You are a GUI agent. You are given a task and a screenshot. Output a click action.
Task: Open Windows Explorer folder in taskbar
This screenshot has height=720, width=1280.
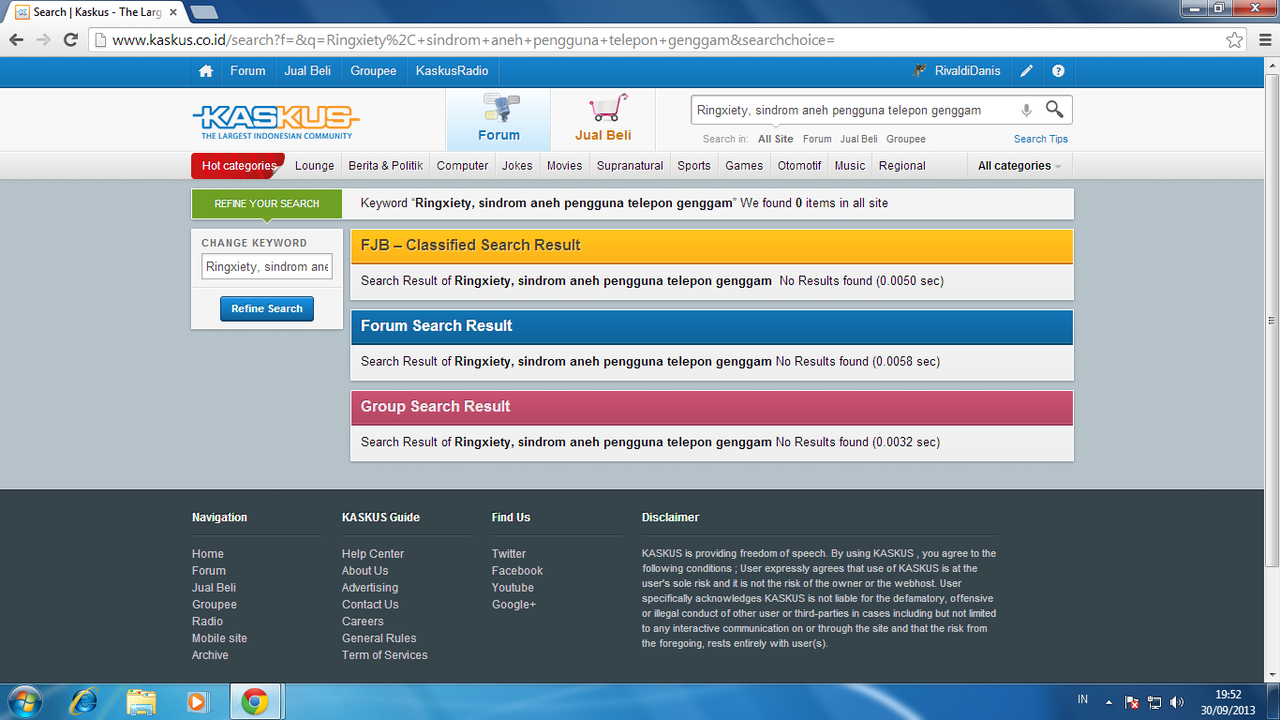coord(141,702)
